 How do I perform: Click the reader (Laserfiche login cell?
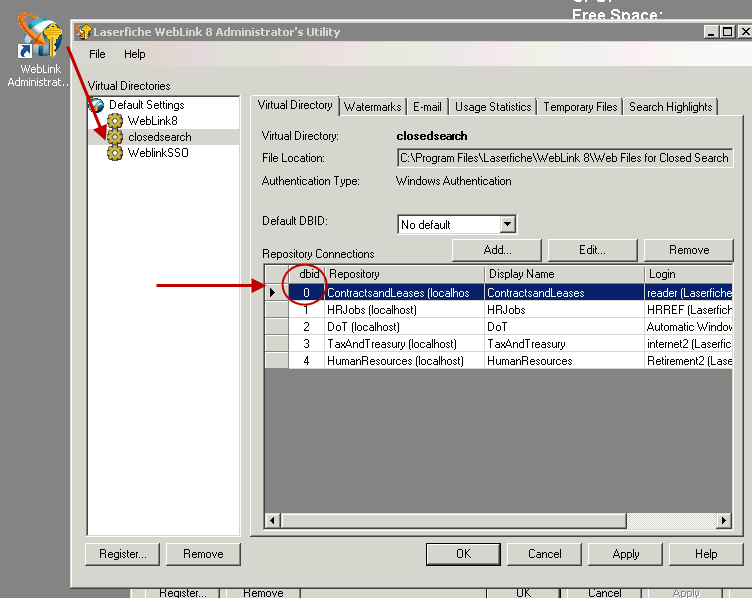click(689, 293)
